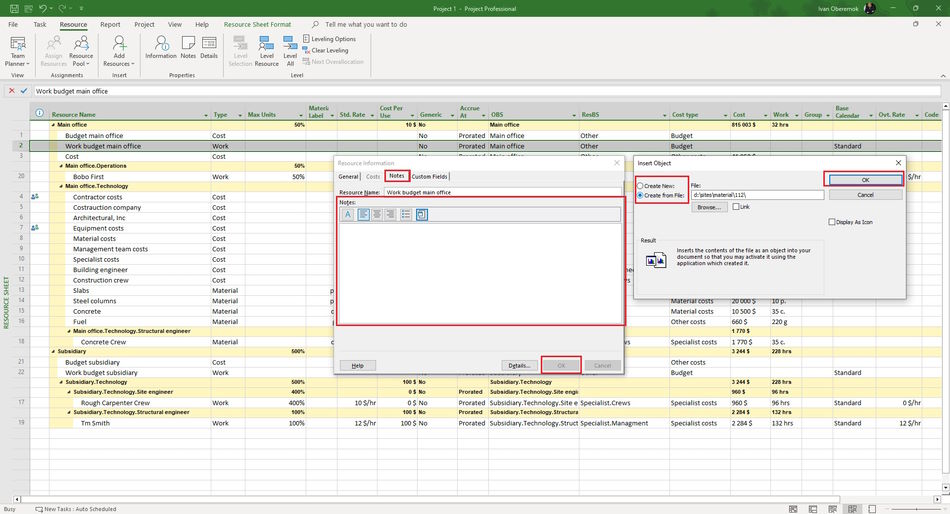Open the File menu
This screenshot has width=950, height=514.
click(13, 24)
